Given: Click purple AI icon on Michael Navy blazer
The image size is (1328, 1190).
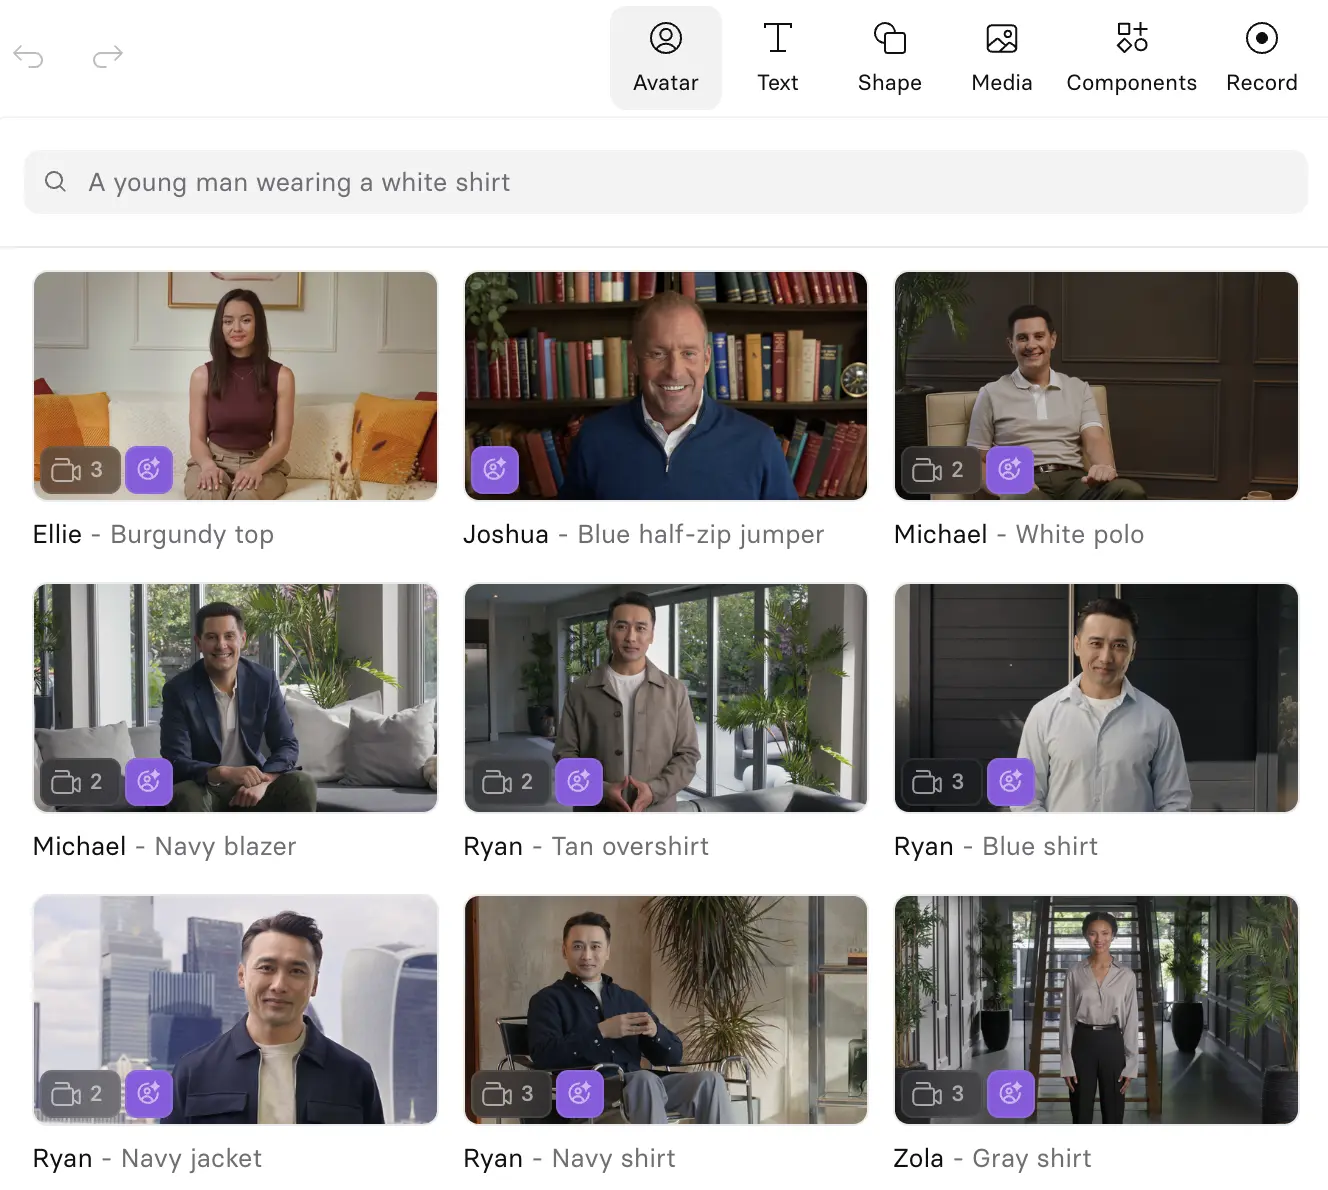Looking at the screenshot, I should pyautogui.click(x=149, y=782).
